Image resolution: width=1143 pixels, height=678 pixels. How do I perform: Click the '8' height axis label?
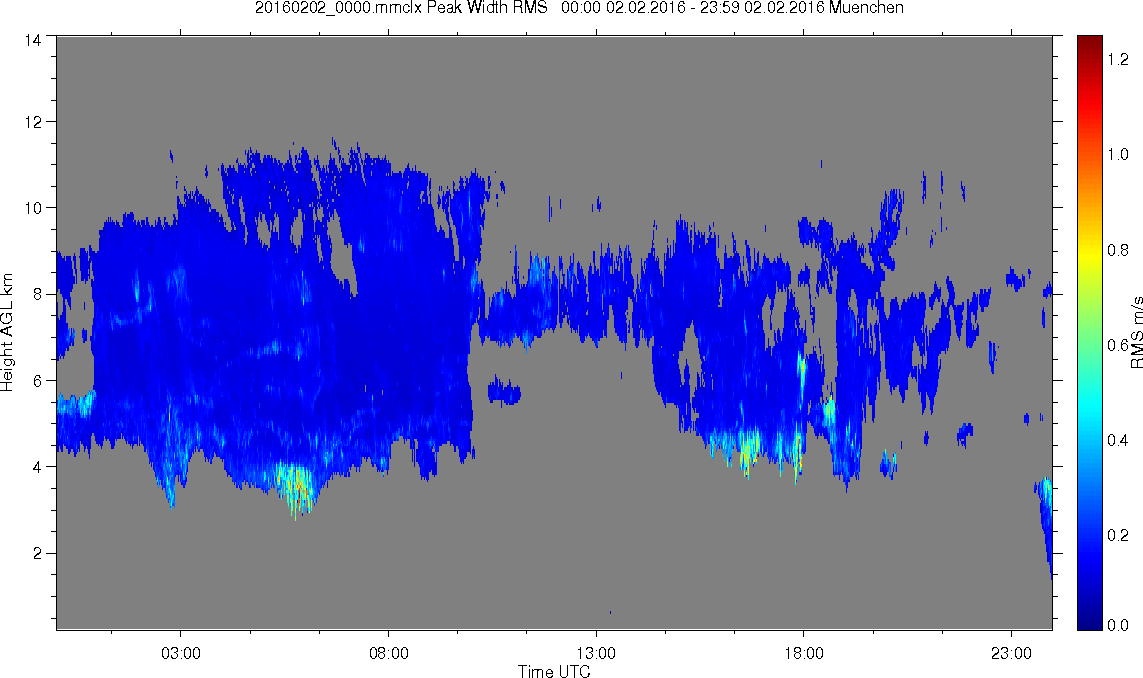(36, 295)
